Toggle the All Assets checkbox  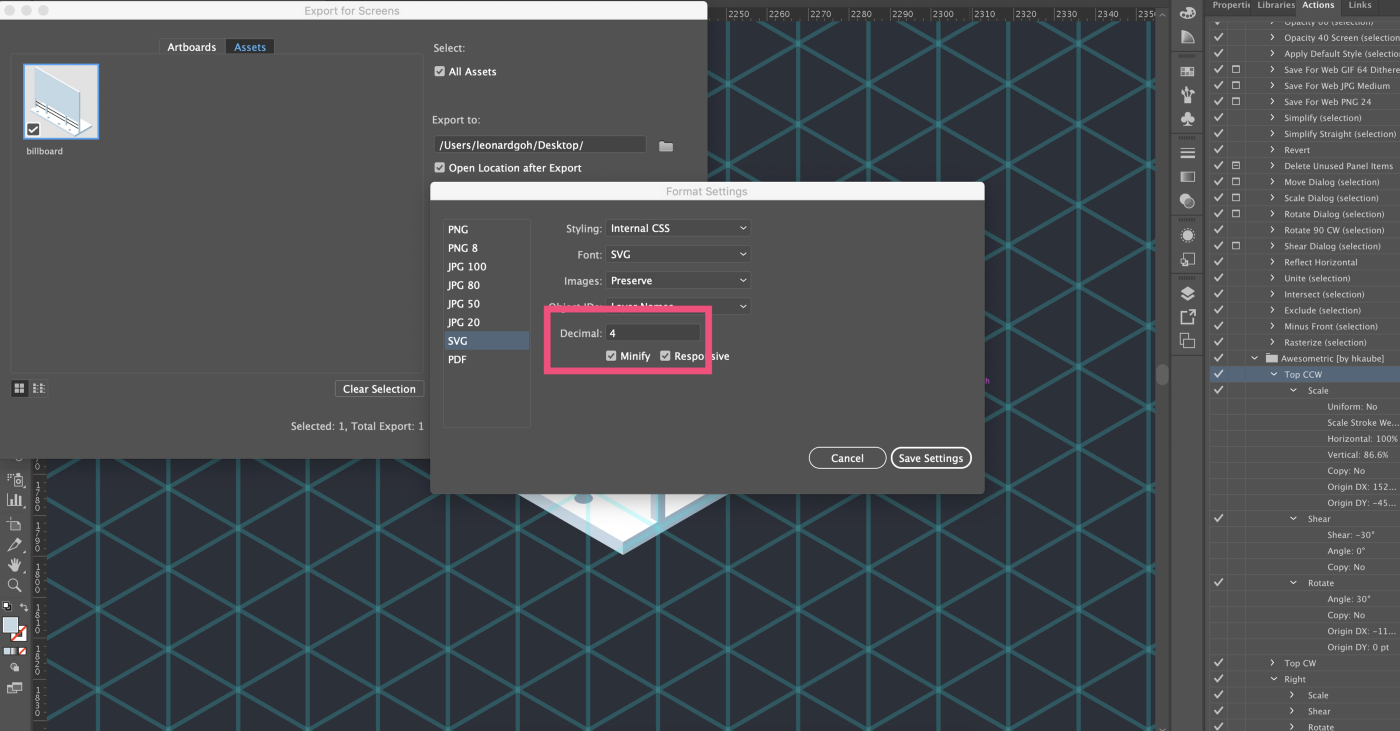[440, 72]
